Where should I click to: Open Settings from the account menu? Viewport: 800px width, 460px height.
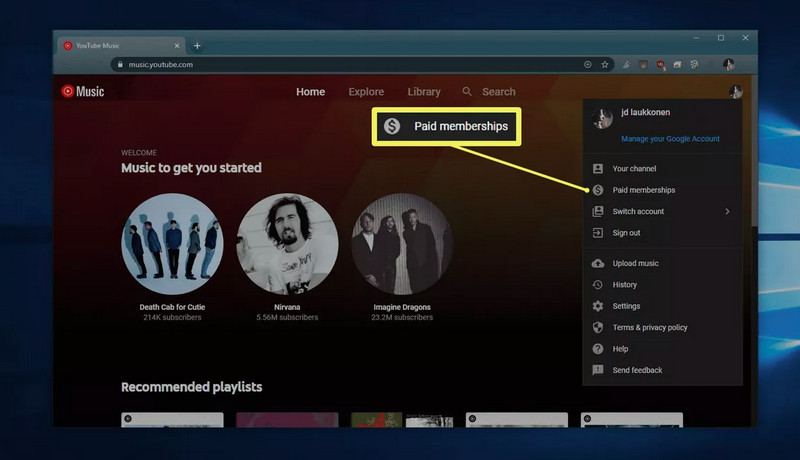coord(662,306)
